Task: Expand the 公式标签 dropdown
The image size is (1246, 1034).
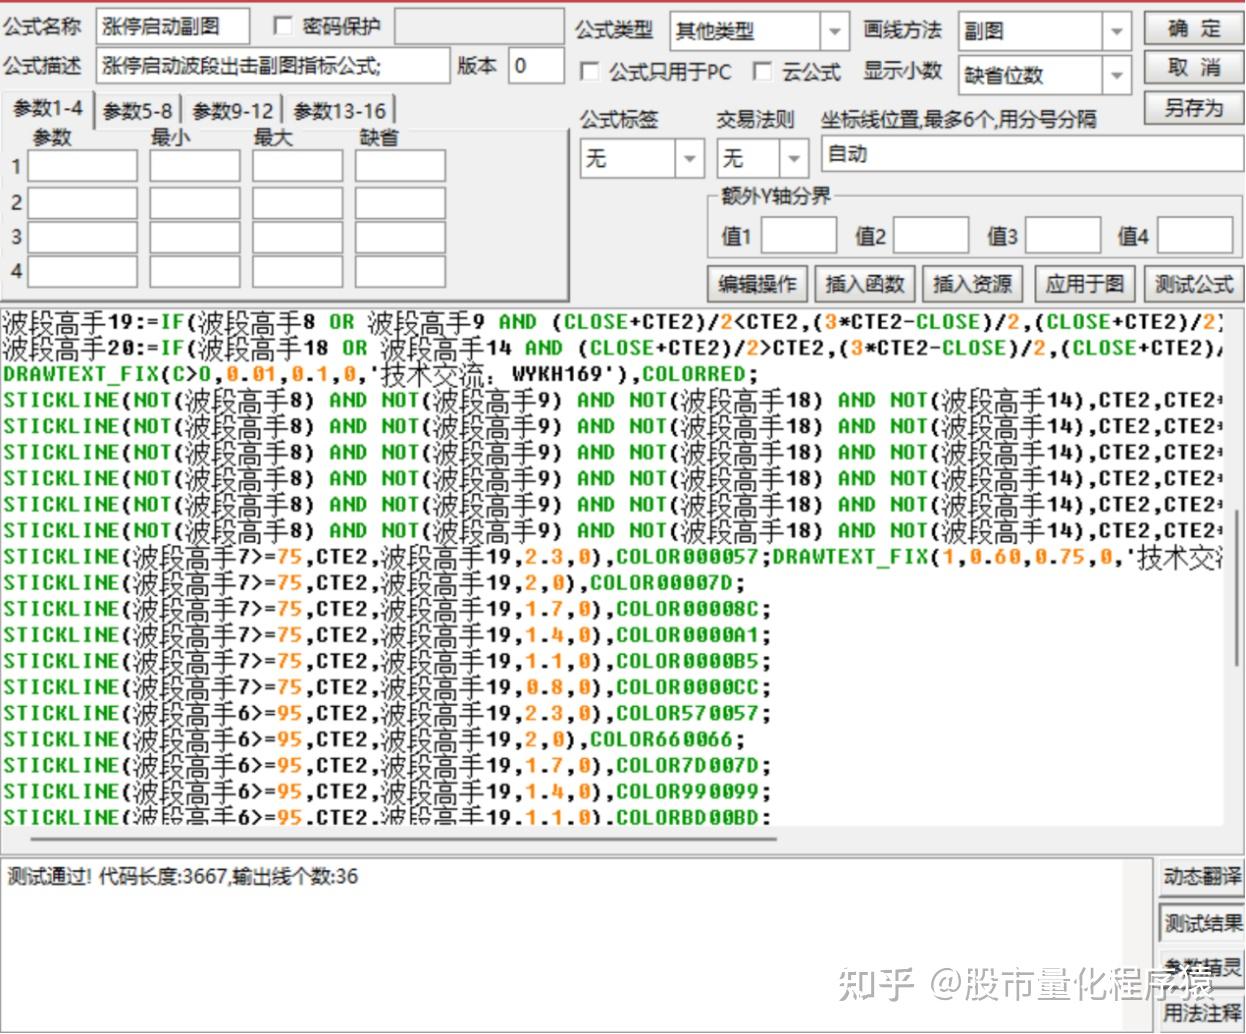Action: pyautogui.click(x=689, y=158)
